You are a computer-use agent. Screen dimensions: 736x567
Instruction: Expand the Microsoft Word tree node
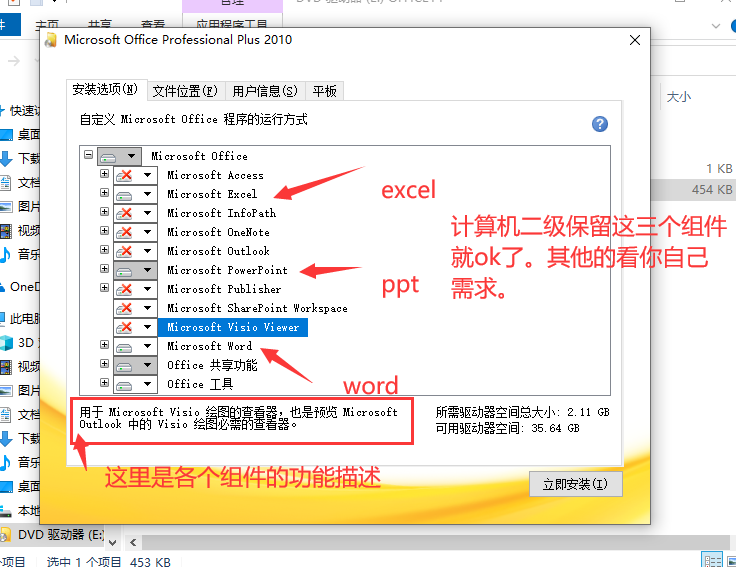point(104,345)
